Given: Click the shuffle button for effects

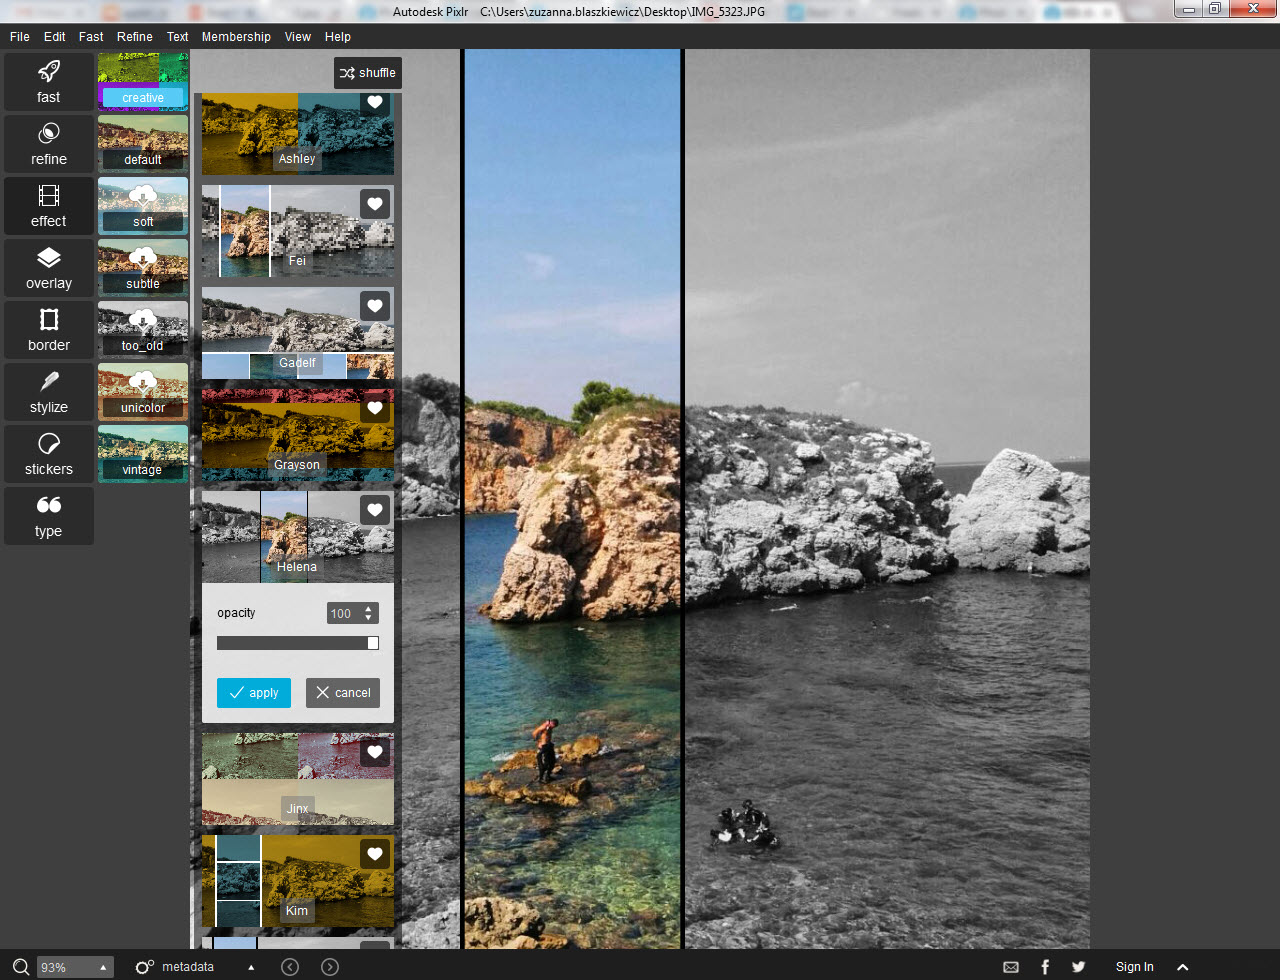Looking at the screenshot, I should click(367, 72).
